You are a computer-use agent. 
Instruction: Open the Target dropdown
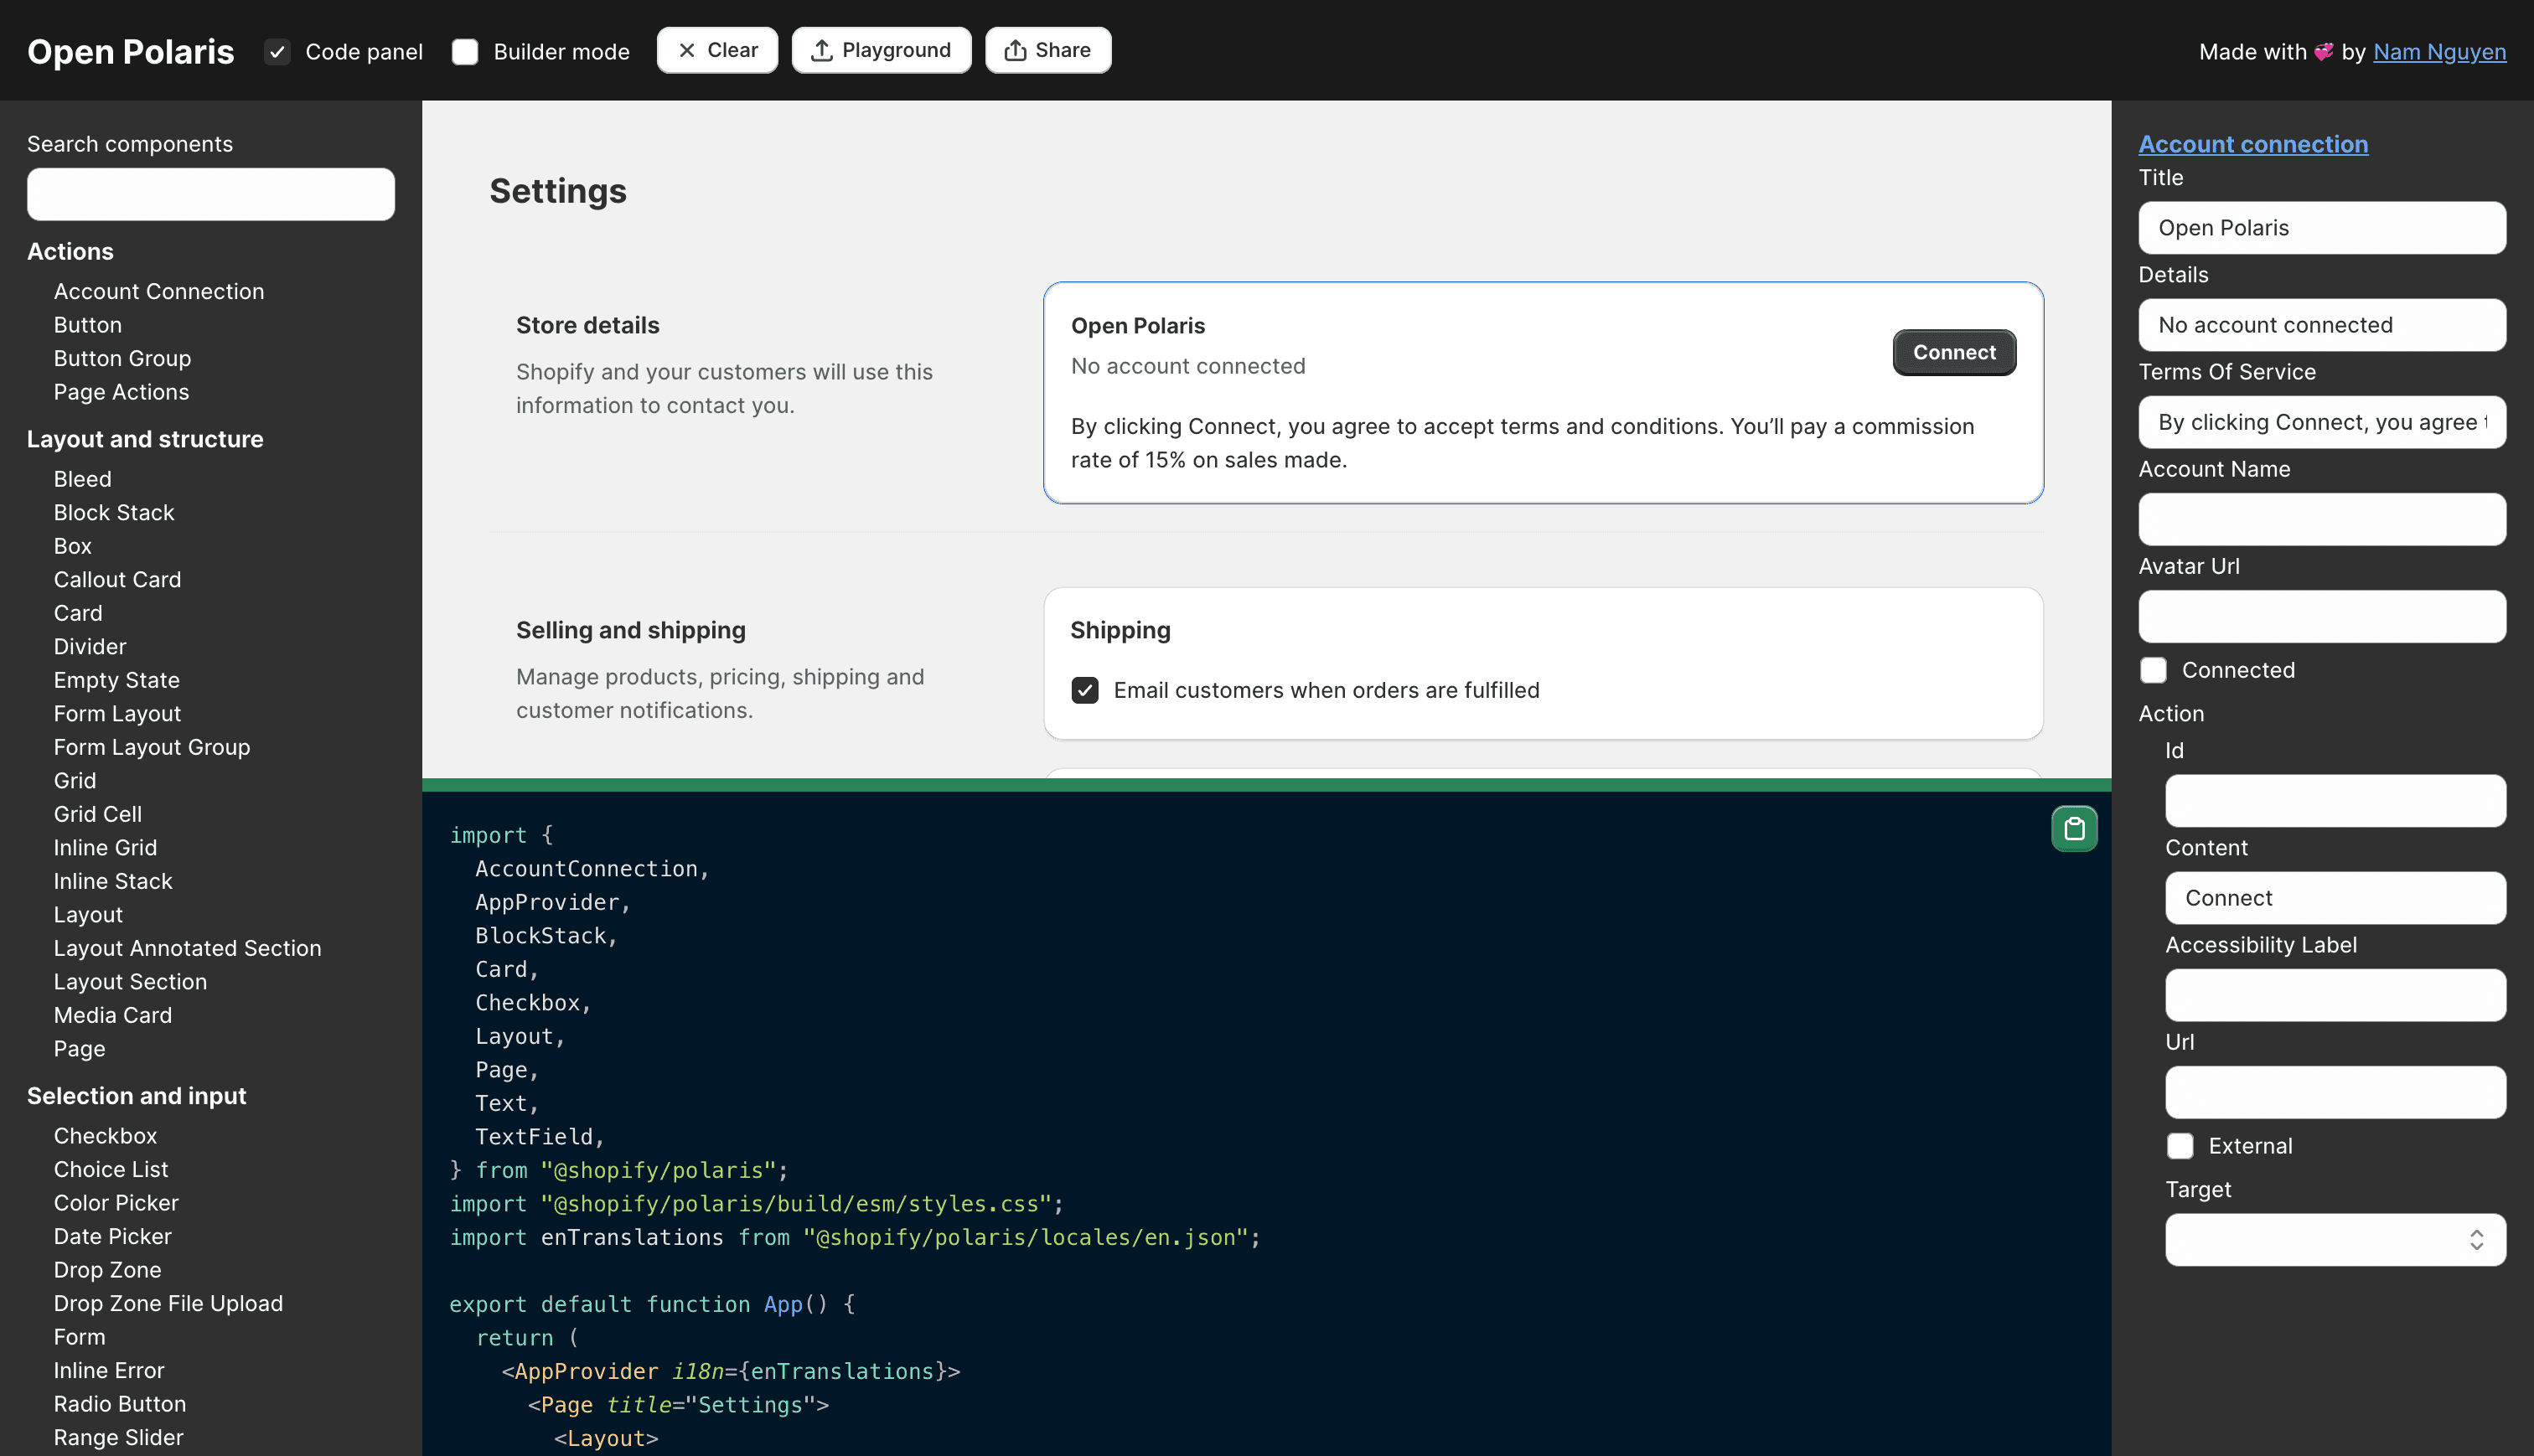[2320, 1239]
